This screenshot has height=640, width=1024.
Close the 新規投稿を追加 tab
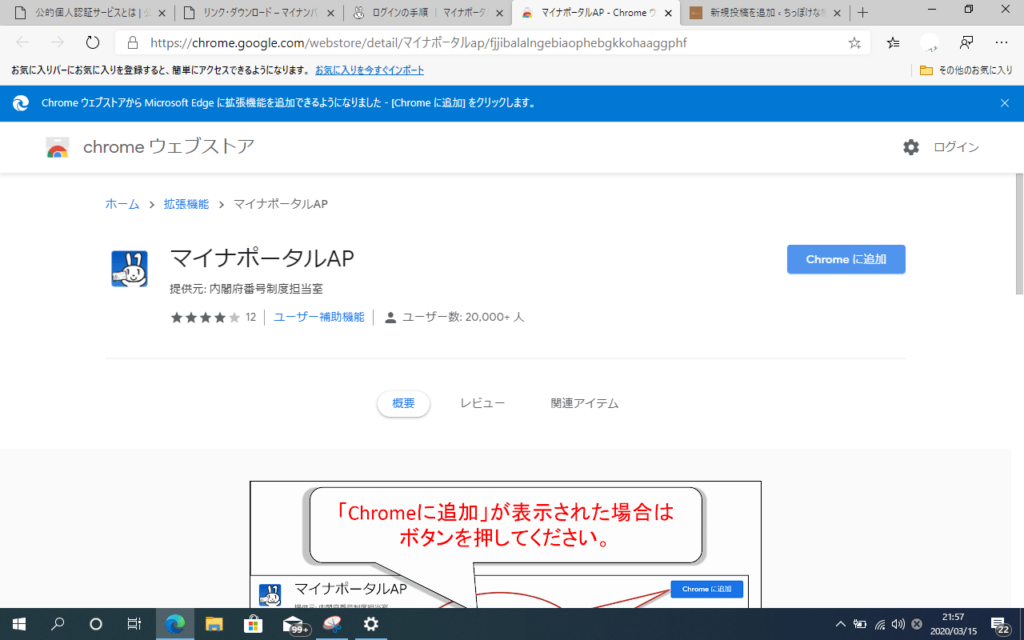pyautogui.click(x=837, y=13)
